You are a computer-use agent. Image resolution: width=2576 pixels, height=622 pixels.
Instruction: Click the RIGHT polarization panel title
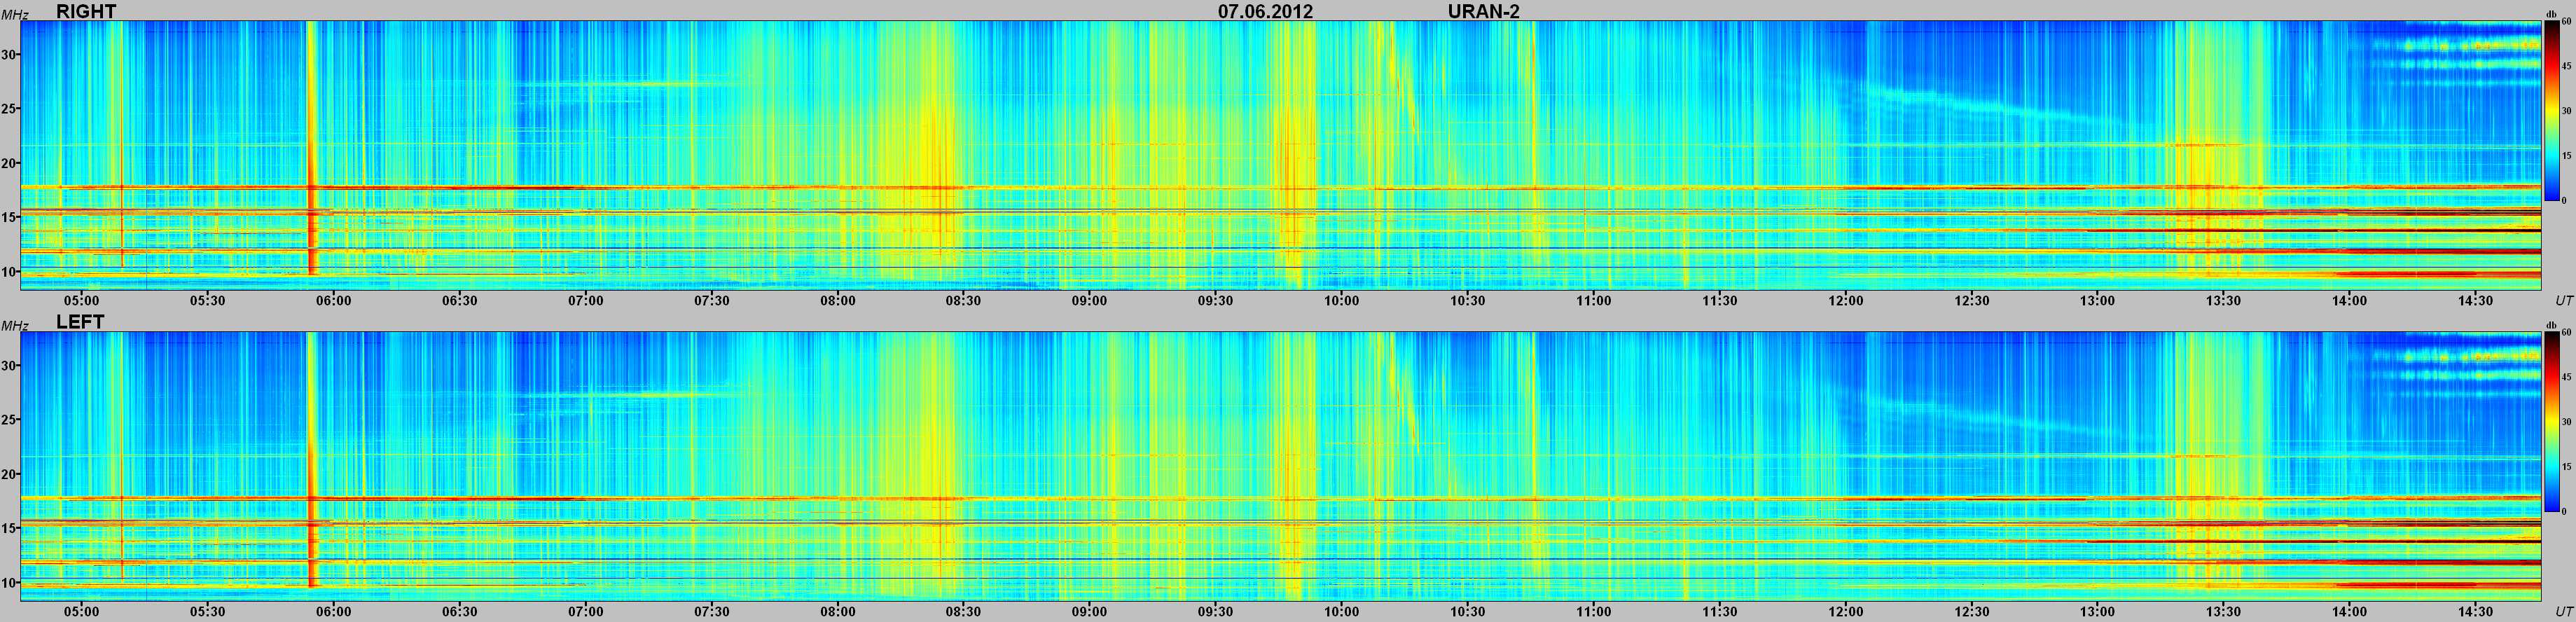[86, 11]
